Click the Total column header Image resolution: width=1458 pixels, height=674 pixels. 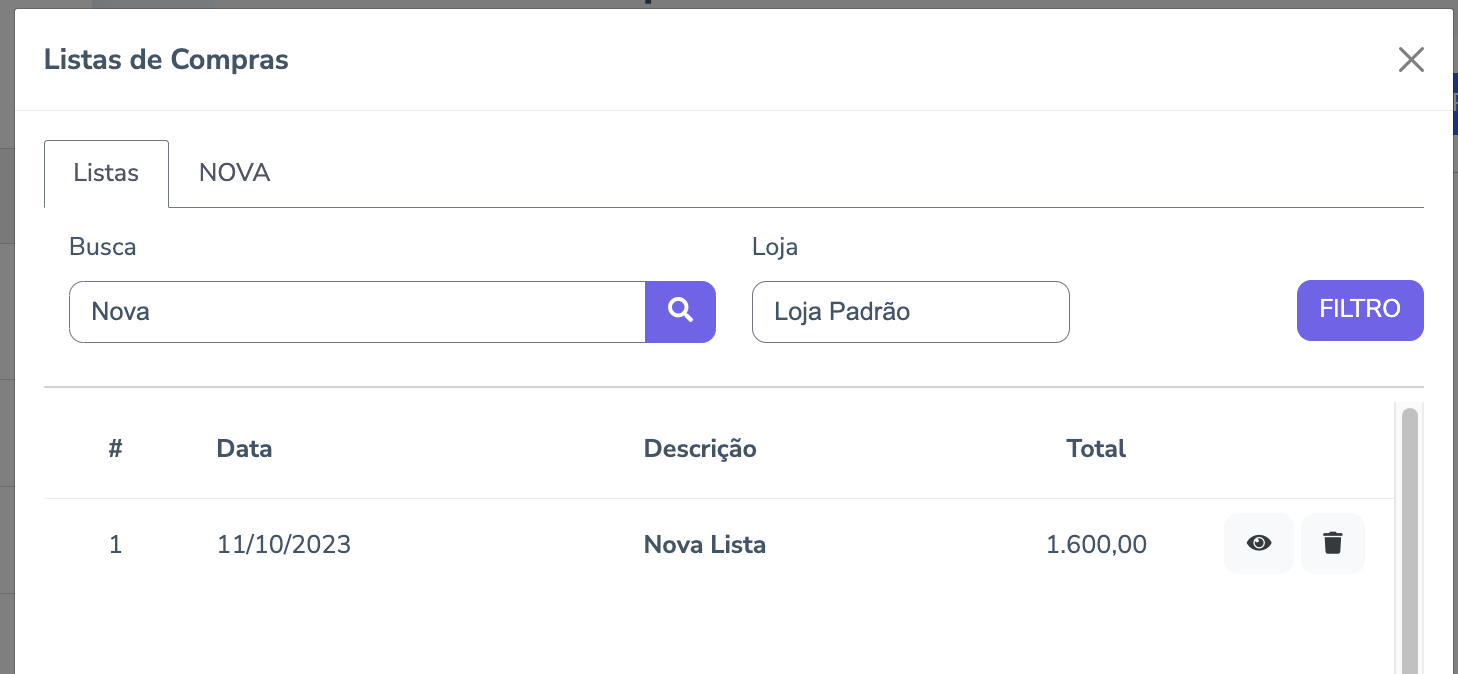coord(1096,449)
